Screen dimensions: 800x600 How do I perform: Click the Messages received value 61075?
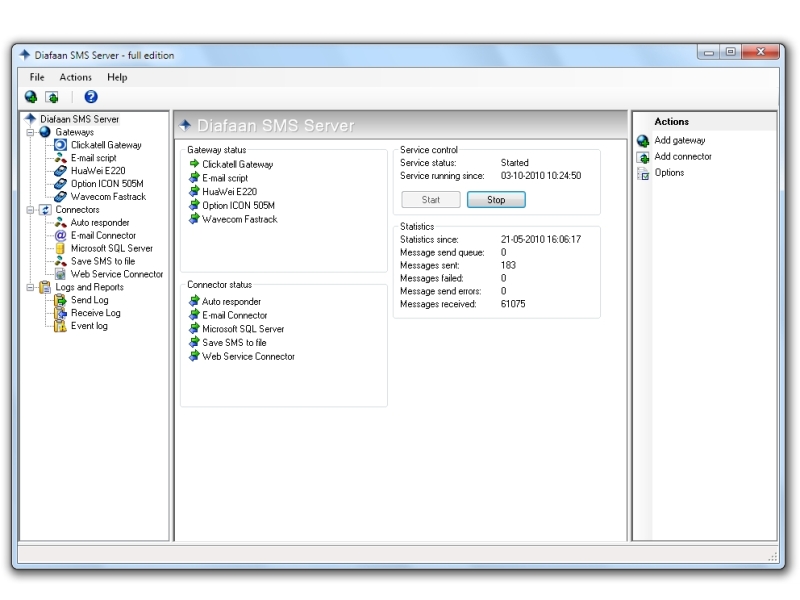click(x=513, y=304)
